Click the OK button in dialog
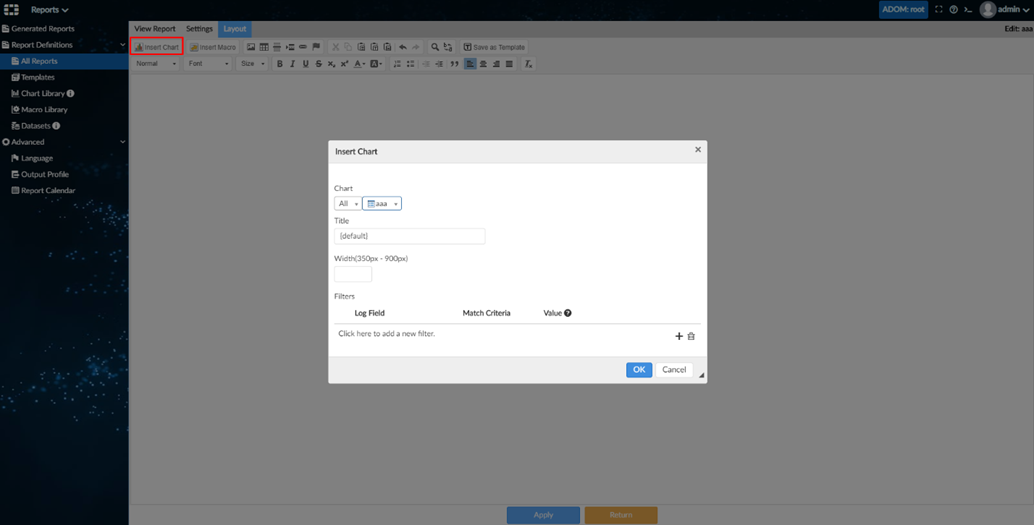The height and width of the screenshot is (525, 1034). coord(639,370)
